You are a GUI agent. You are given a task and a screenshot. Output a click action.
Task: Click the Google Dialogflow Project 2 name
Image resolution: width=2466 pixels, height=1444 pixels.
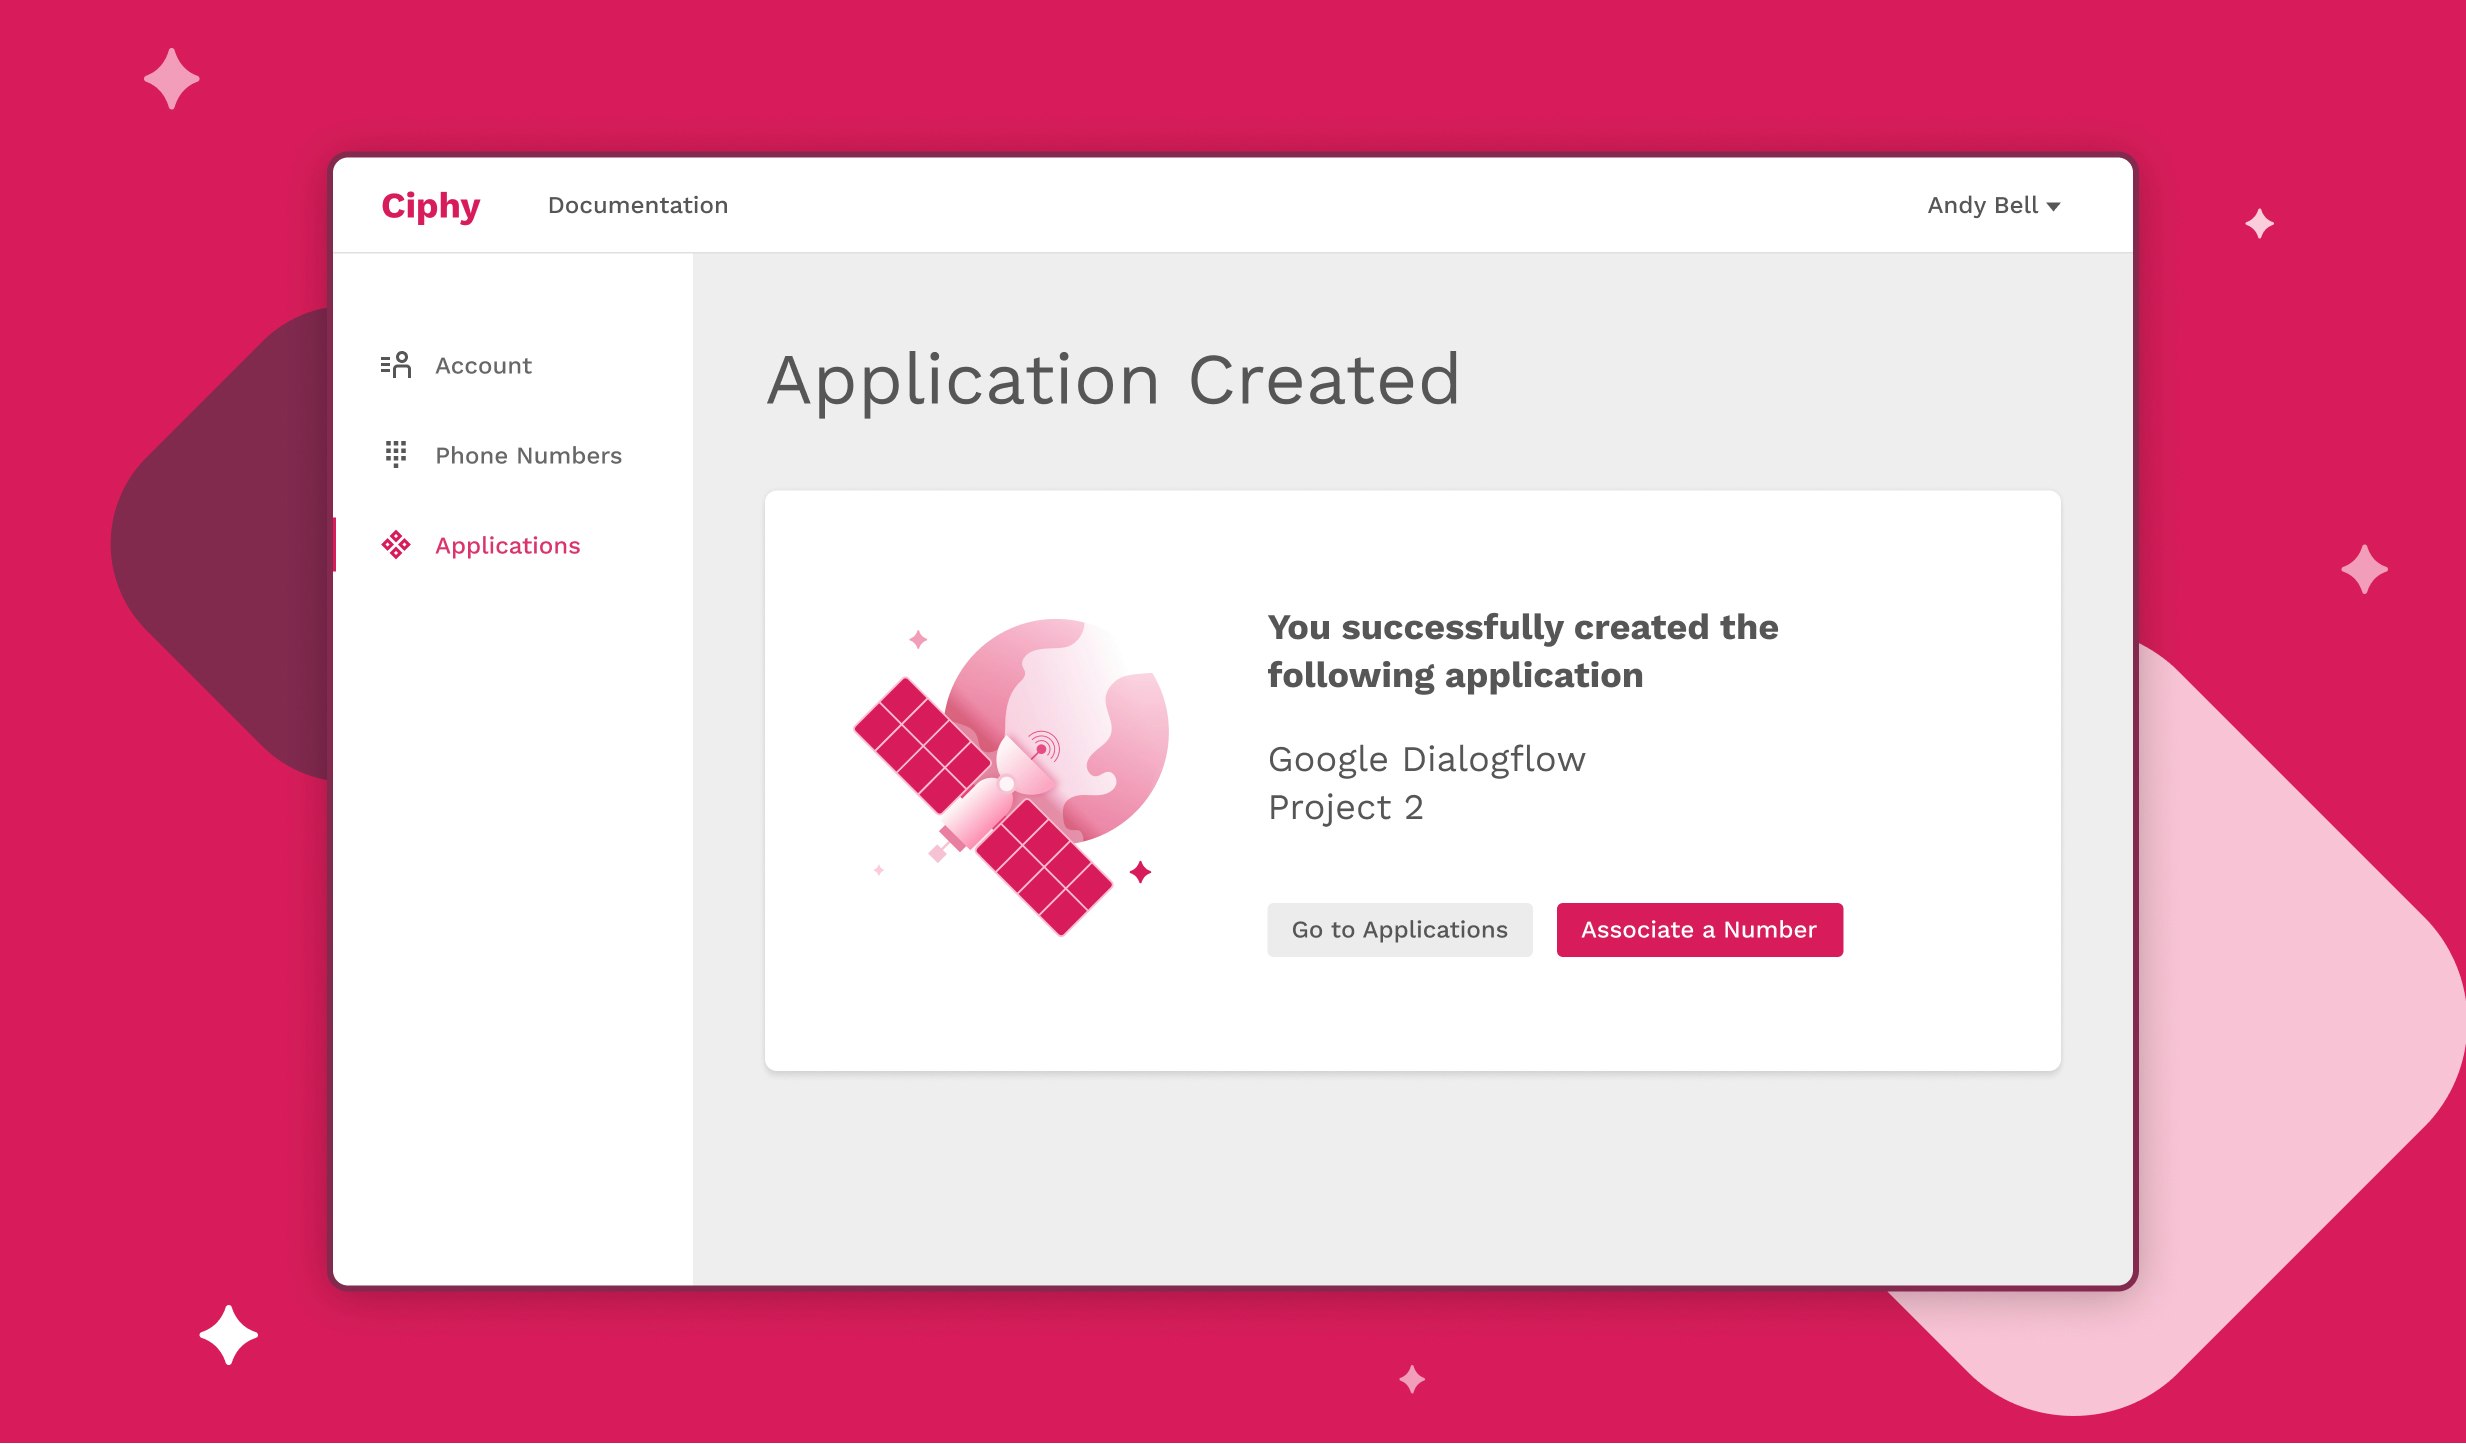1426,783
